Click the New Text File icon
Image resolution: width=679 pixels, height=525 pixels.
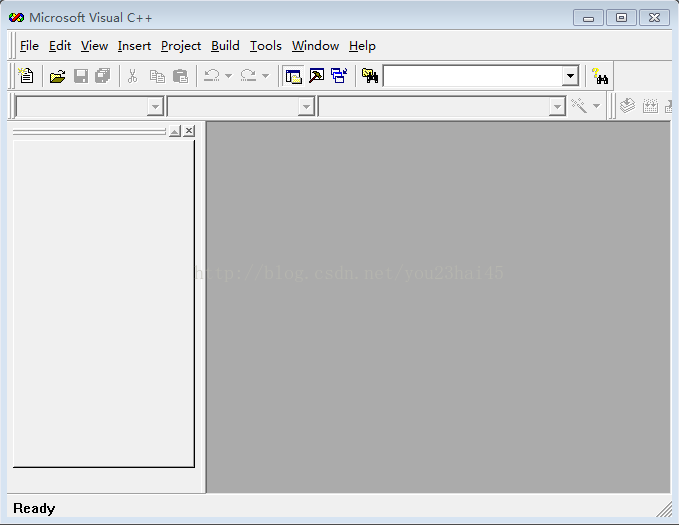click(x=26, y=76)
